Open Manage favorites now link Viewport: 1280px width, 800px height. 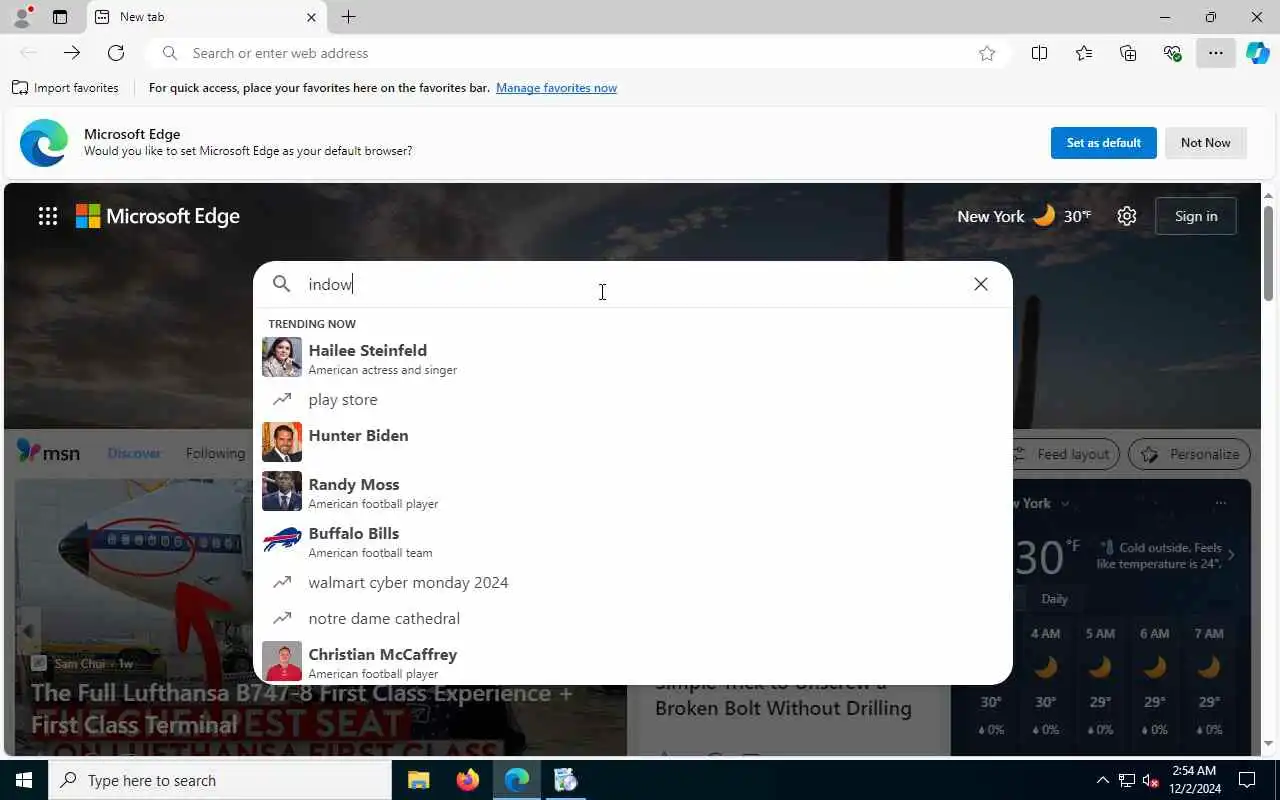pos(556,88)
